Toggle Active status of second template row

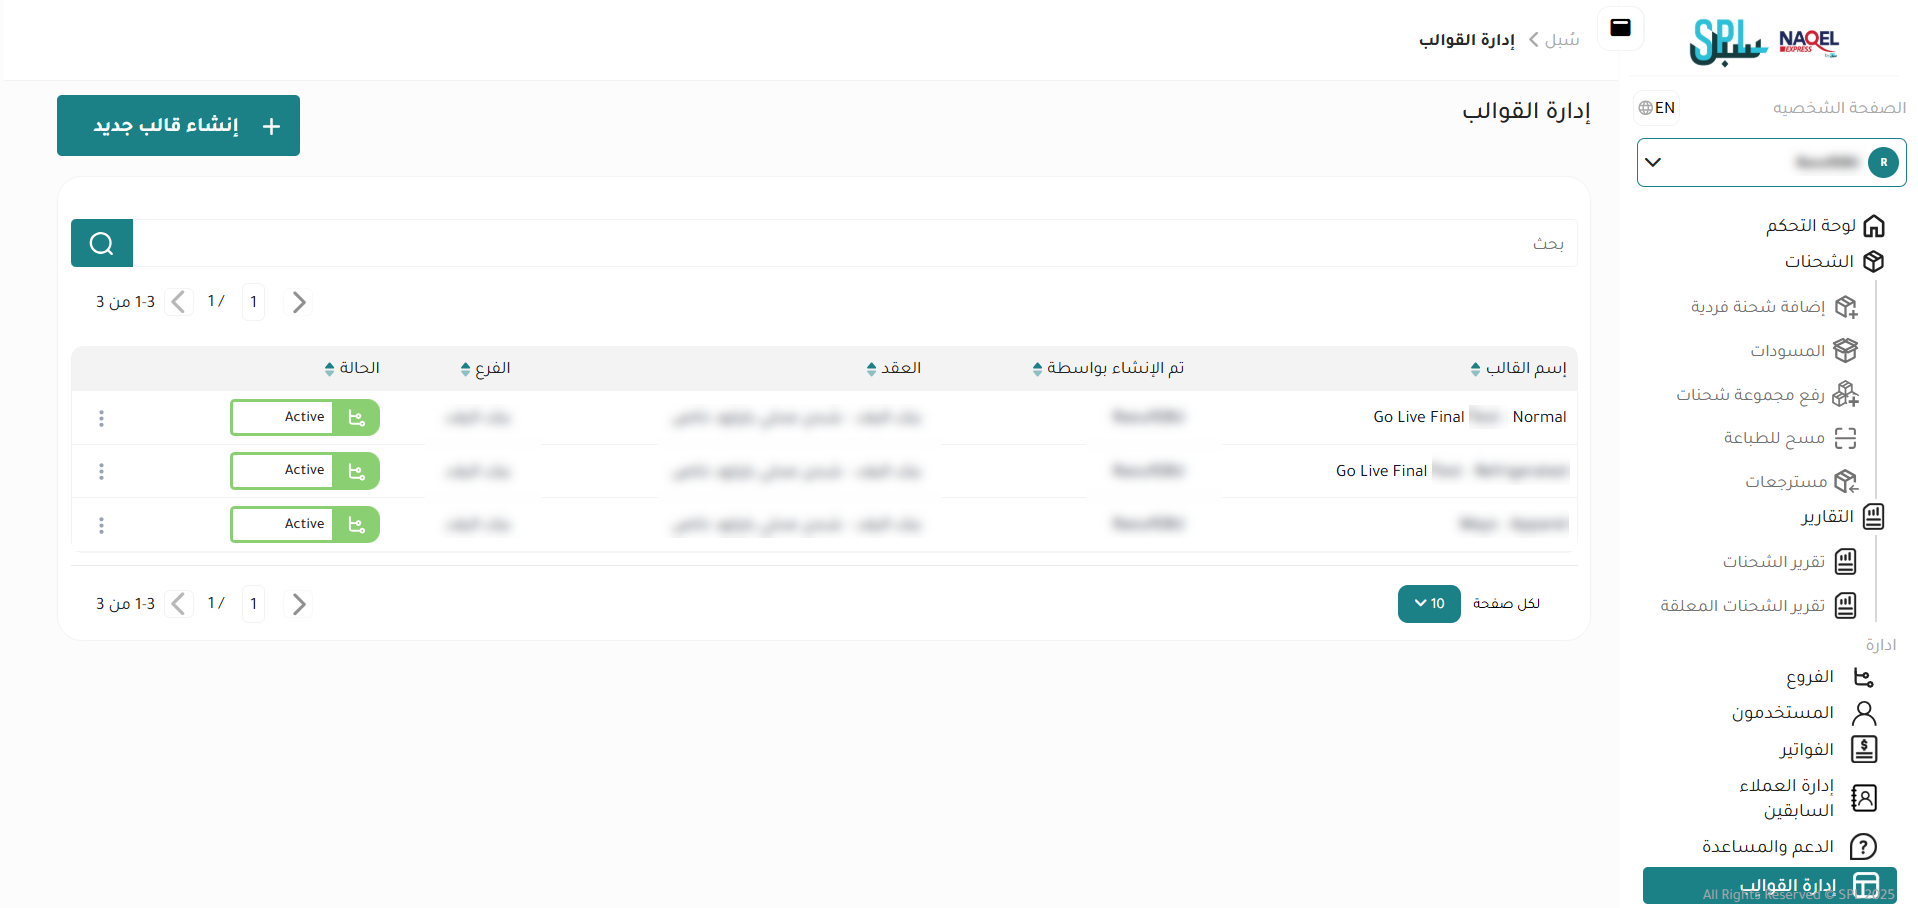[x=305, y=471]
